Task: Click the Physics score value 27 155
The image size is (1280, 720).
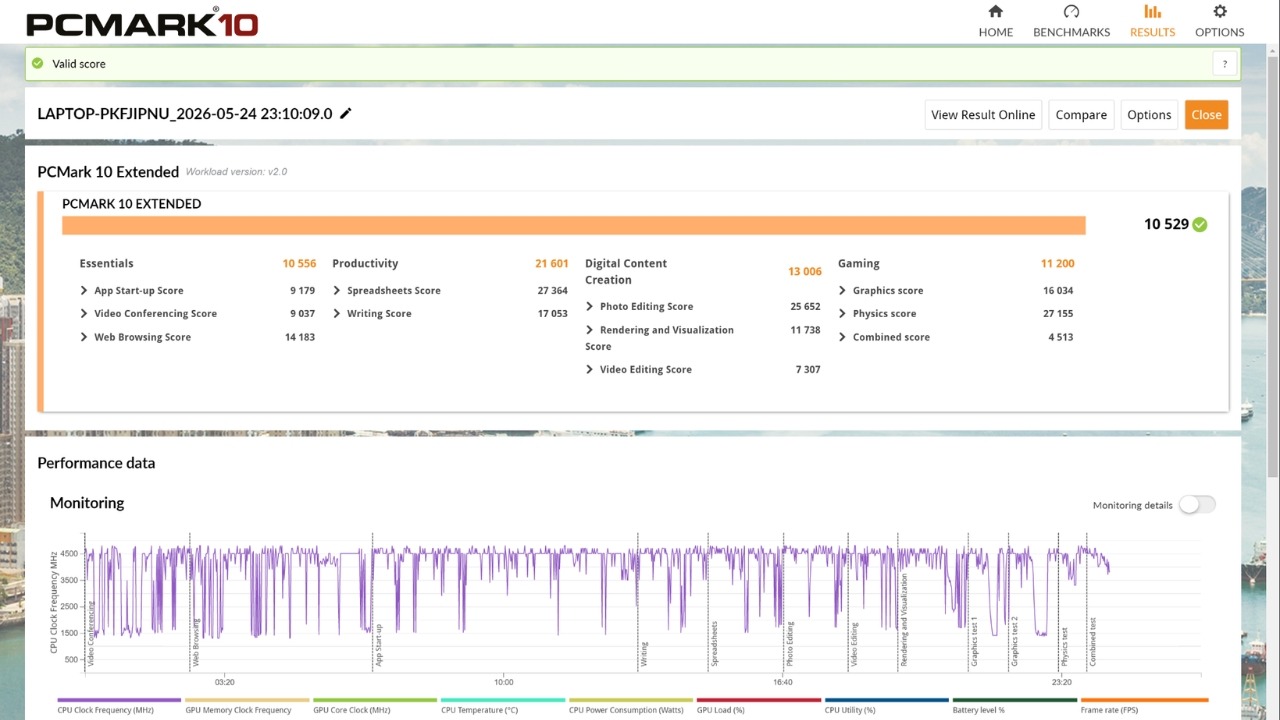Action: point(1058,314)
